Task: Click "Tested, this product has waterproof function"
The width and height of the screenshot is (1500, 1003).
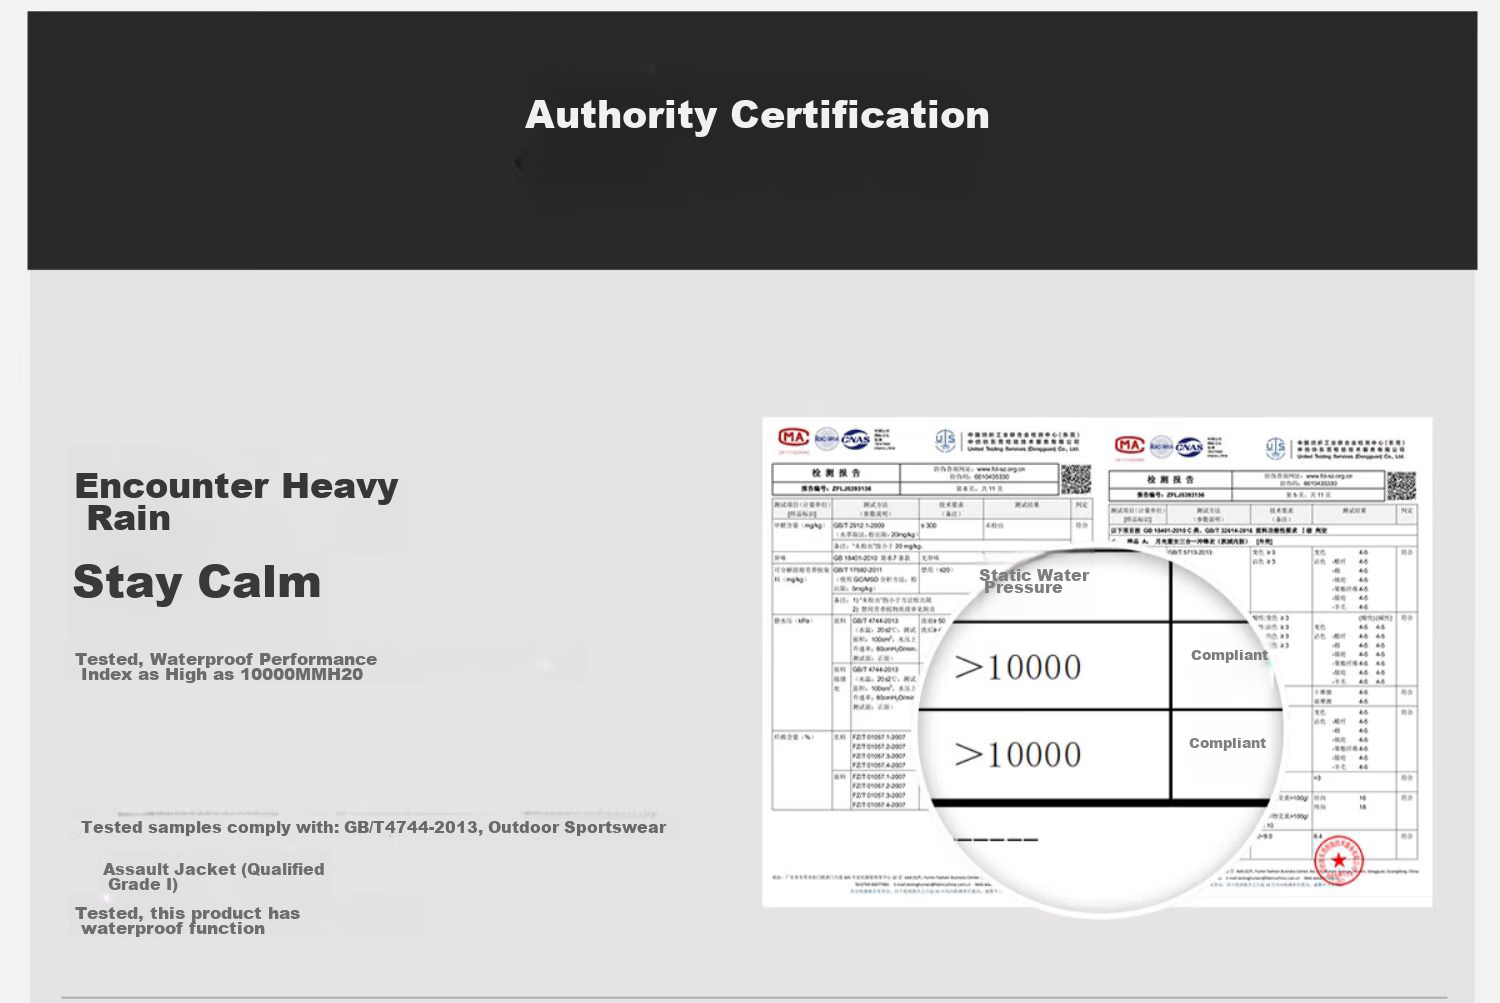Action: (x=187, y=921)
